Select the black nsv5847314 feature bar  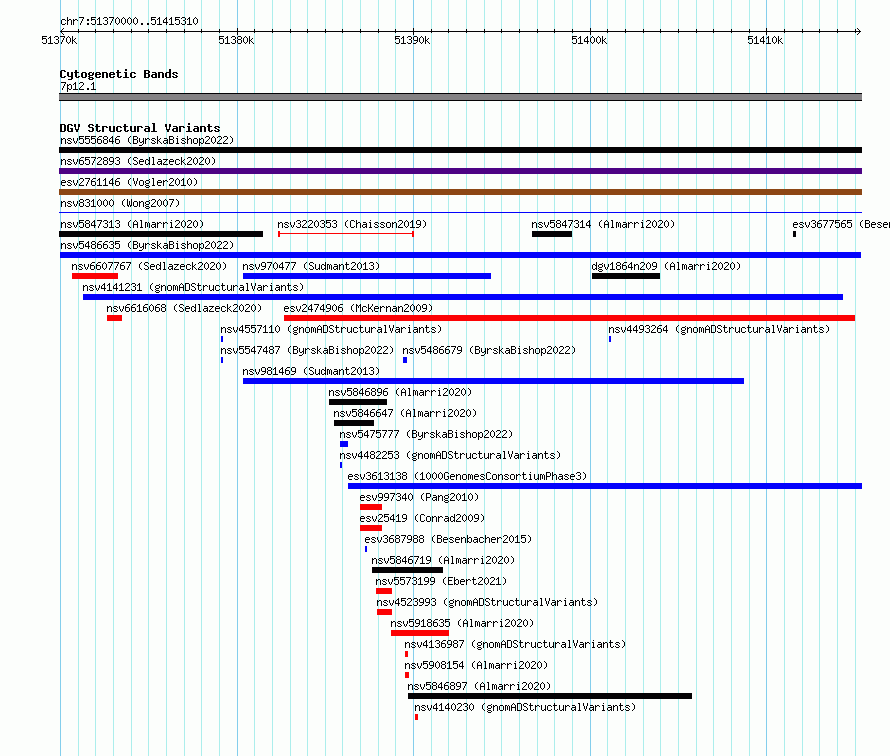tap(552, 234)
